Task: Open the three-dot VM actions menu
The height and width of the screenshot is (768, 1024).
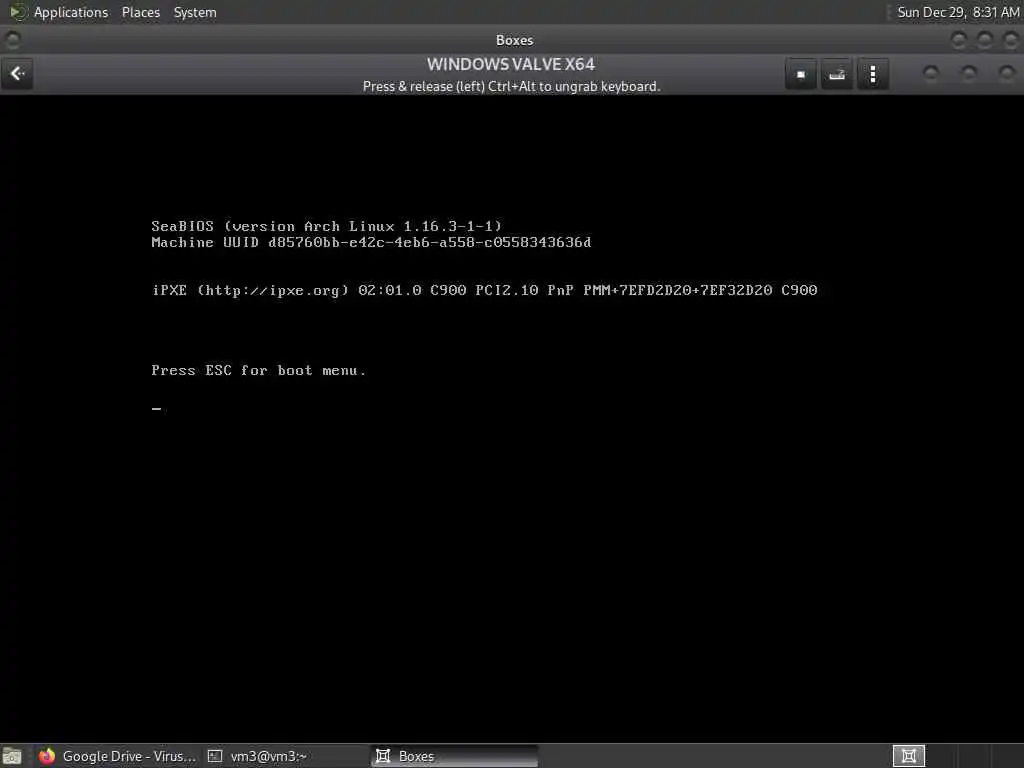Action: pyautogui.click(x=872, y=74)
